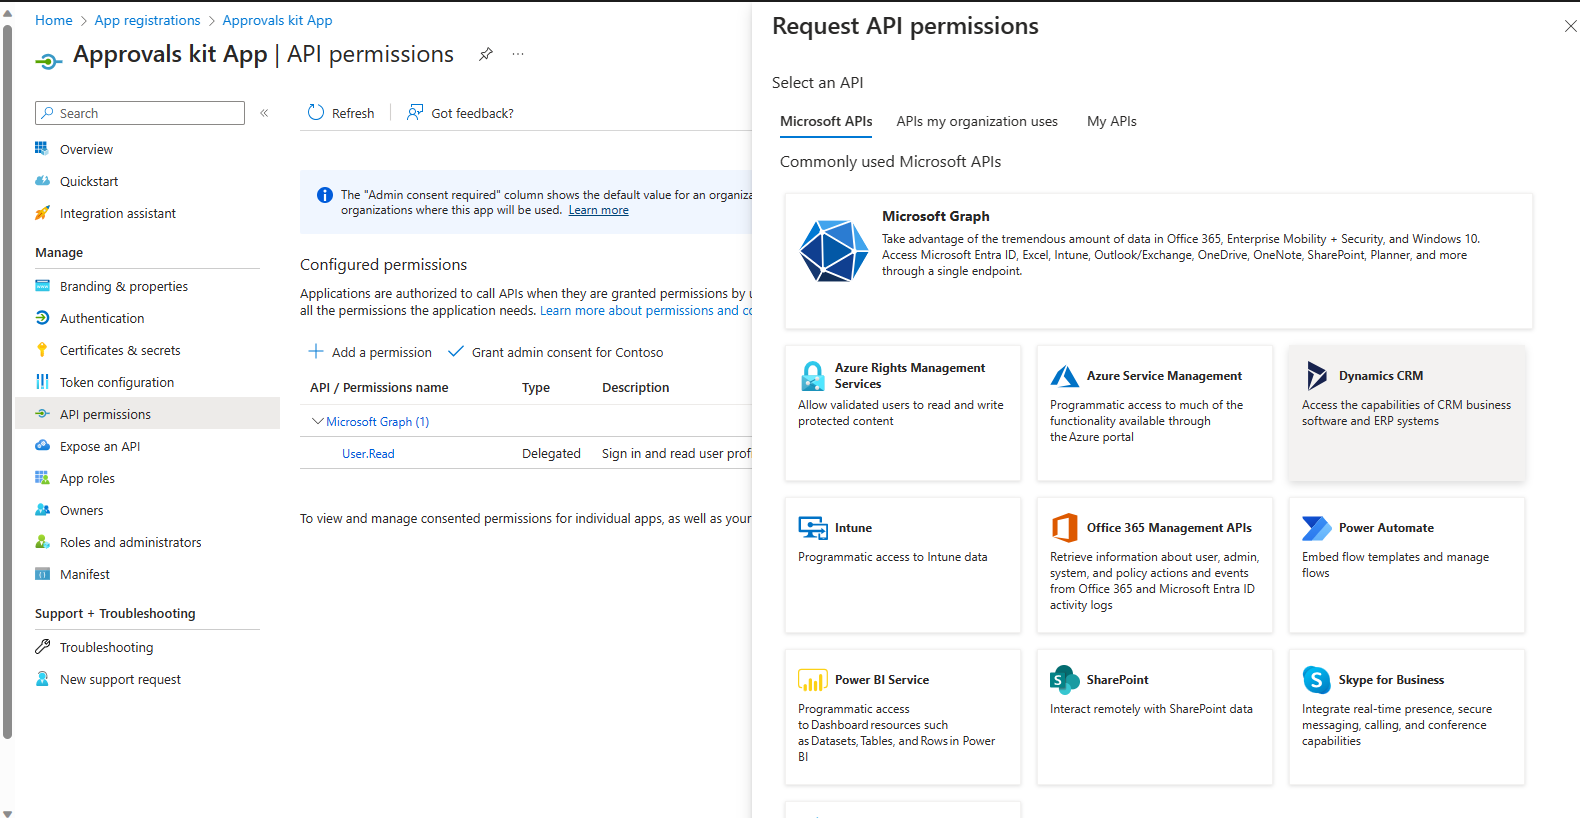Click the Quickstart cloud icon
The image size is (1580, 818).
click(42, 181)
